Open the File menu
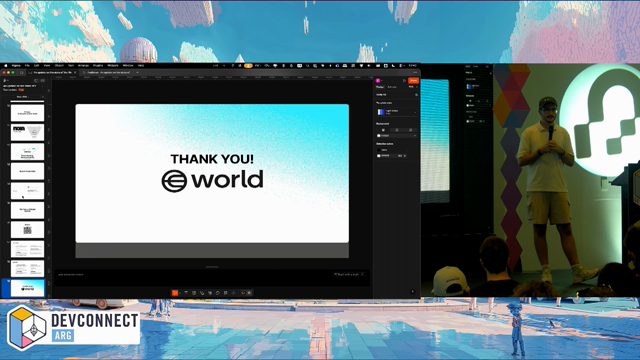The image size is (640, 360). point(27,65)
